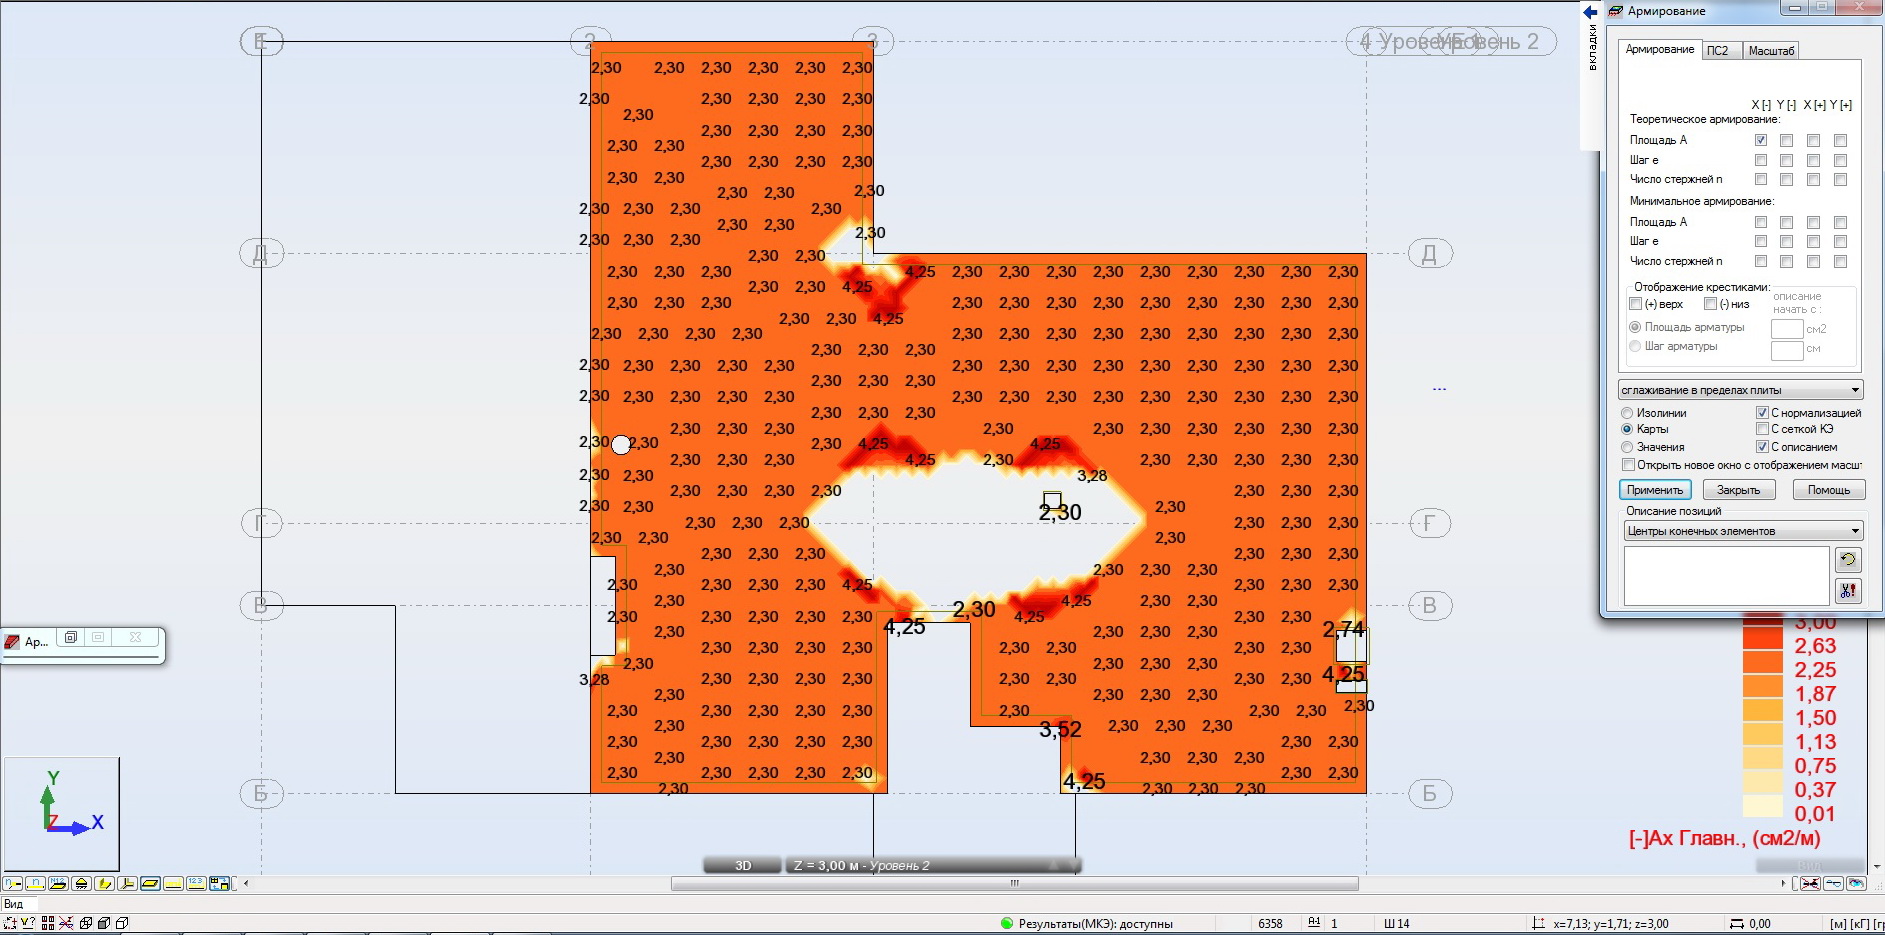
Task: Uncheck theoretical Площадь A X[-] checkbox
Action: (1761, 140)
